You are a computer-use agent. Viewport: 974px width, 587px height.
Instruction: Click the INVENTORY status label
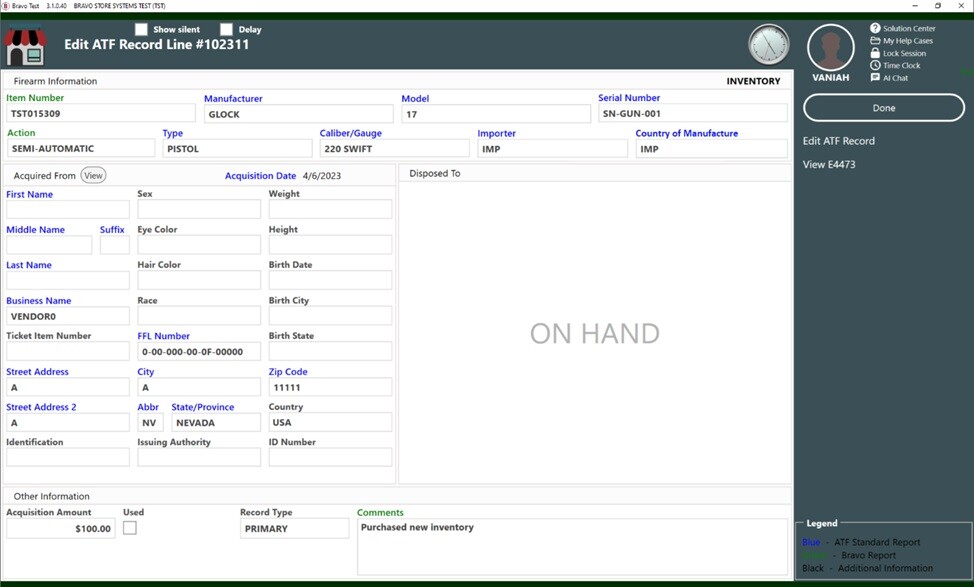tap(753, 81)
